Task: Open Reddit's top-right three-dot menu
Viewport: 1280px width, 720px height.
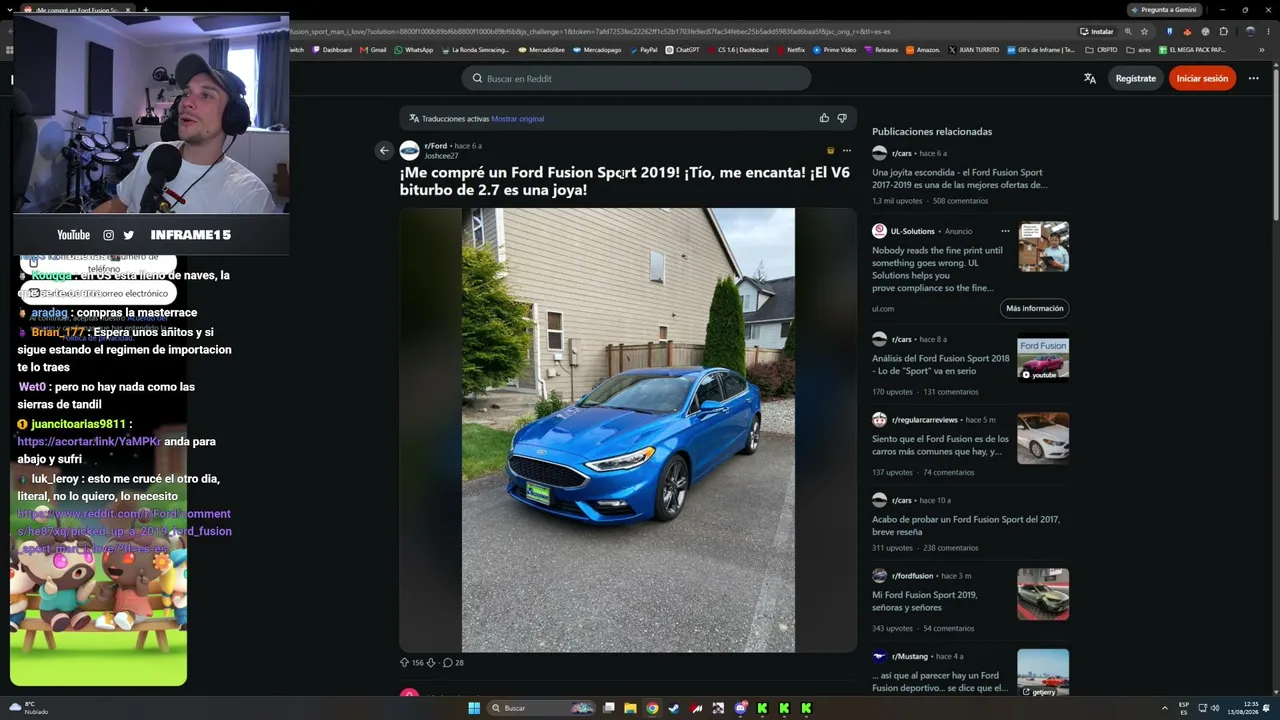Action: 1253,78
